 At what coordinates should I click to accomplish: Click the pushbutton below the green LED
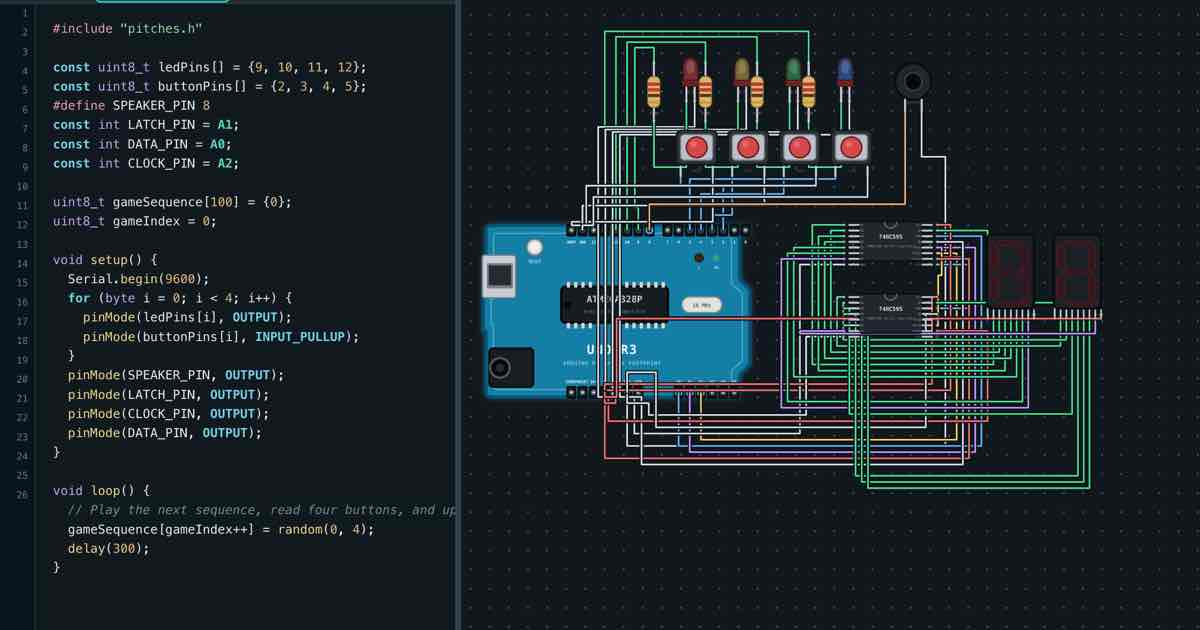tap(799, 148)
